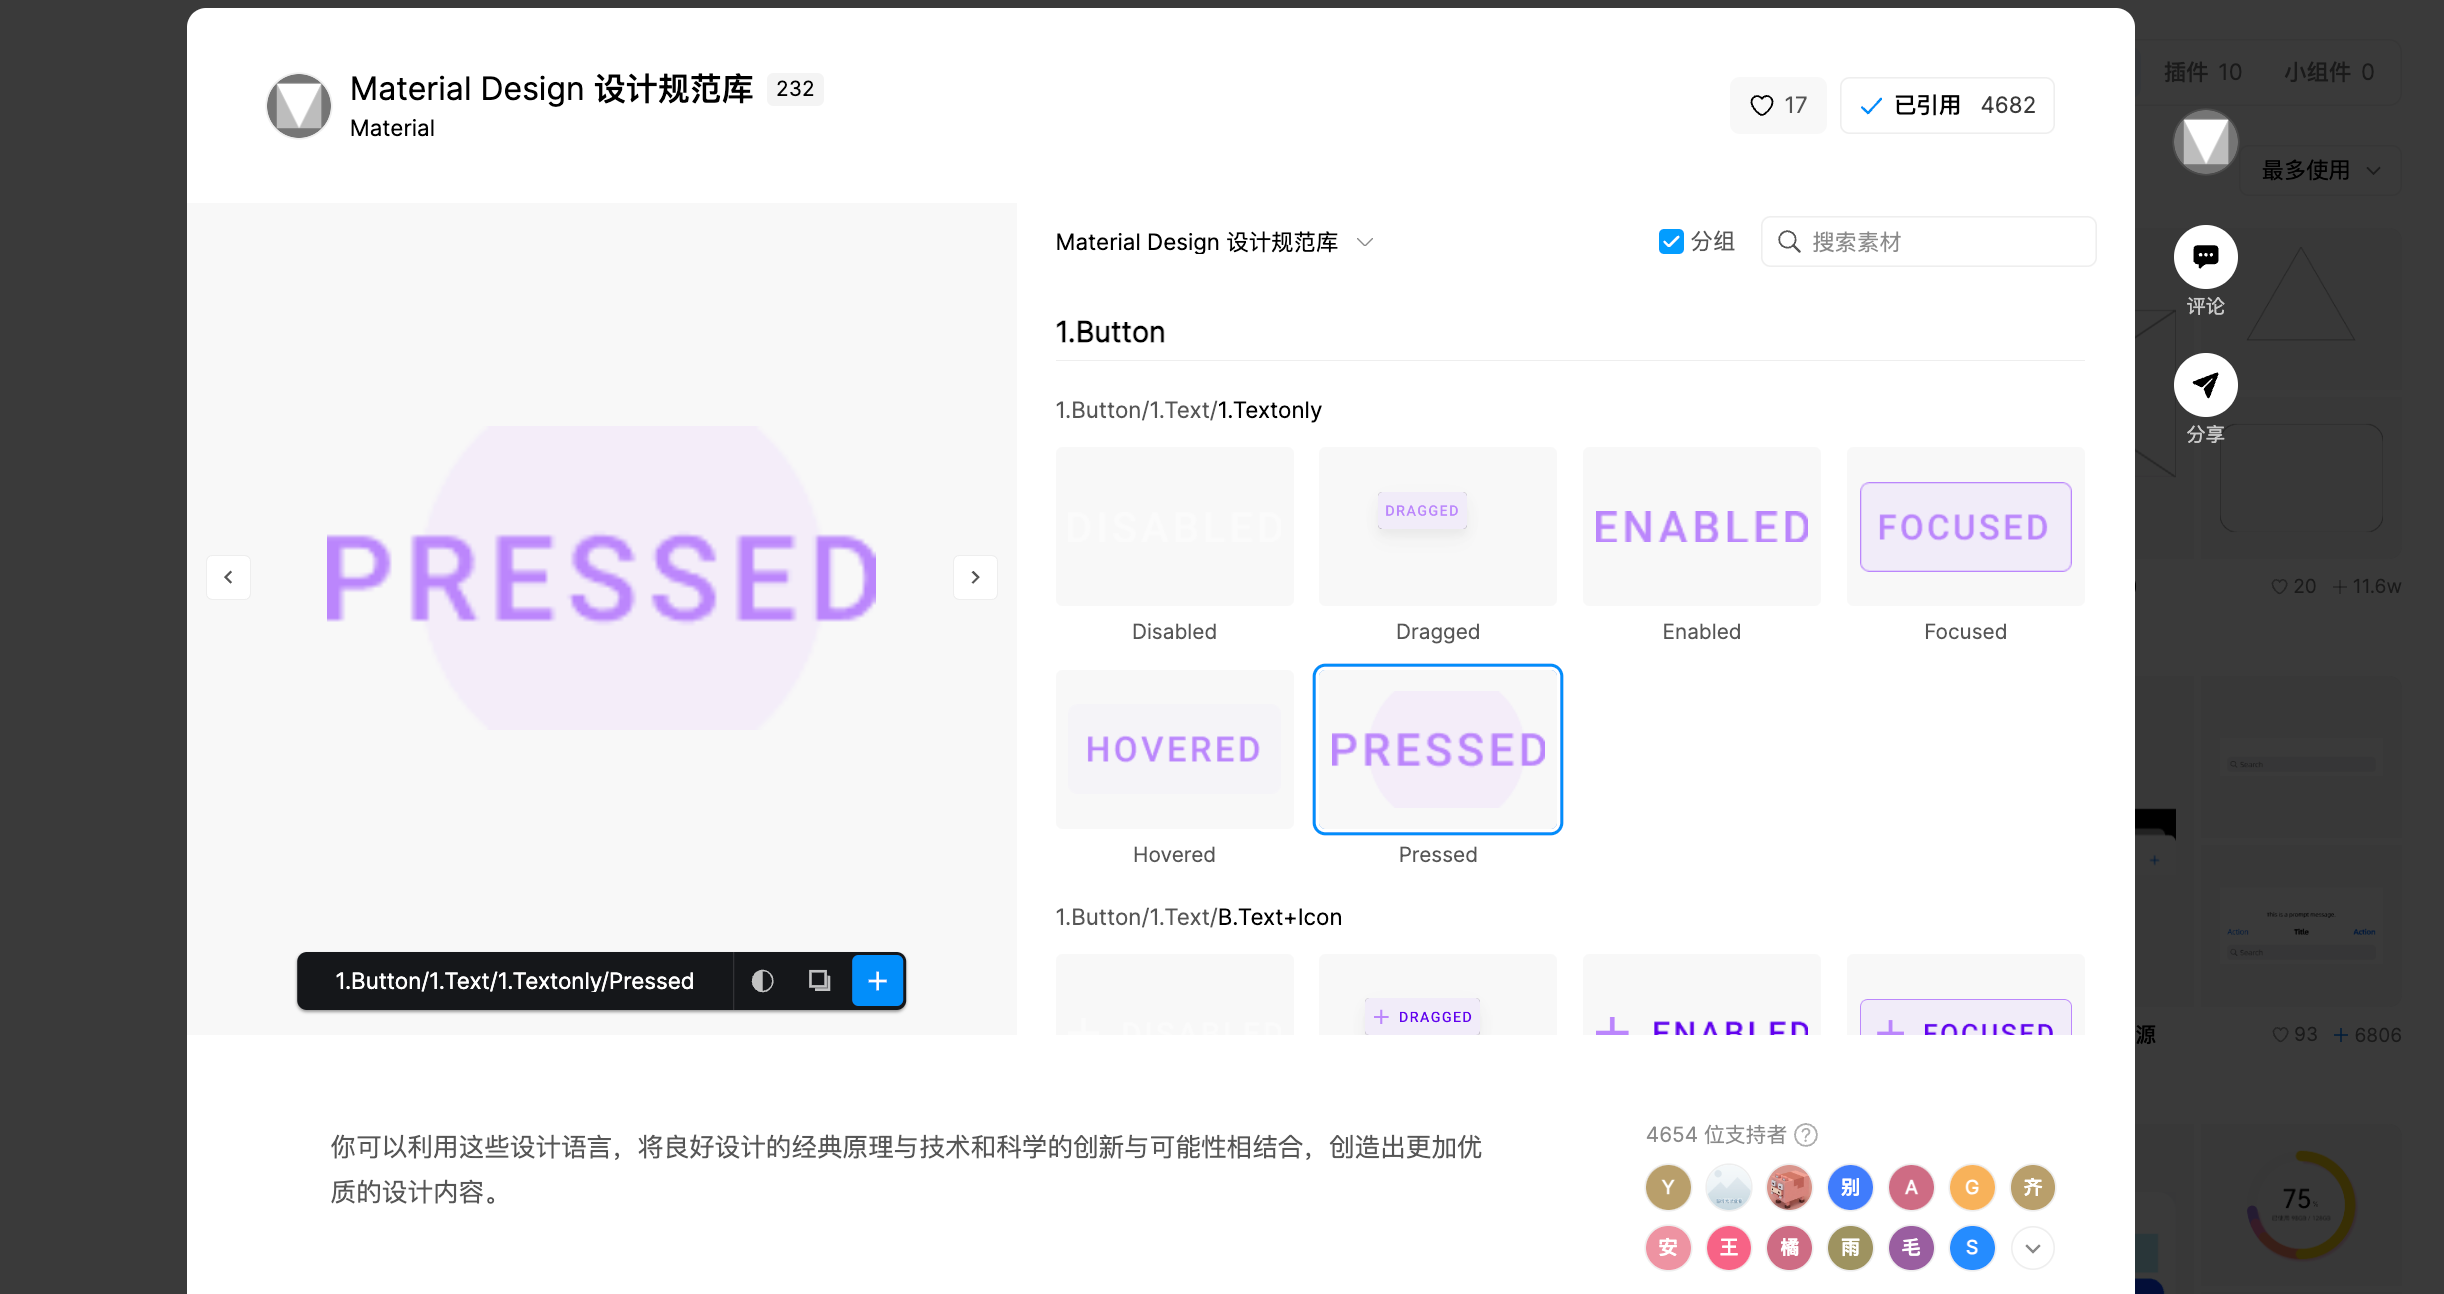Select the Text+Icon Enabled thumbnail

coord(1701,995)
